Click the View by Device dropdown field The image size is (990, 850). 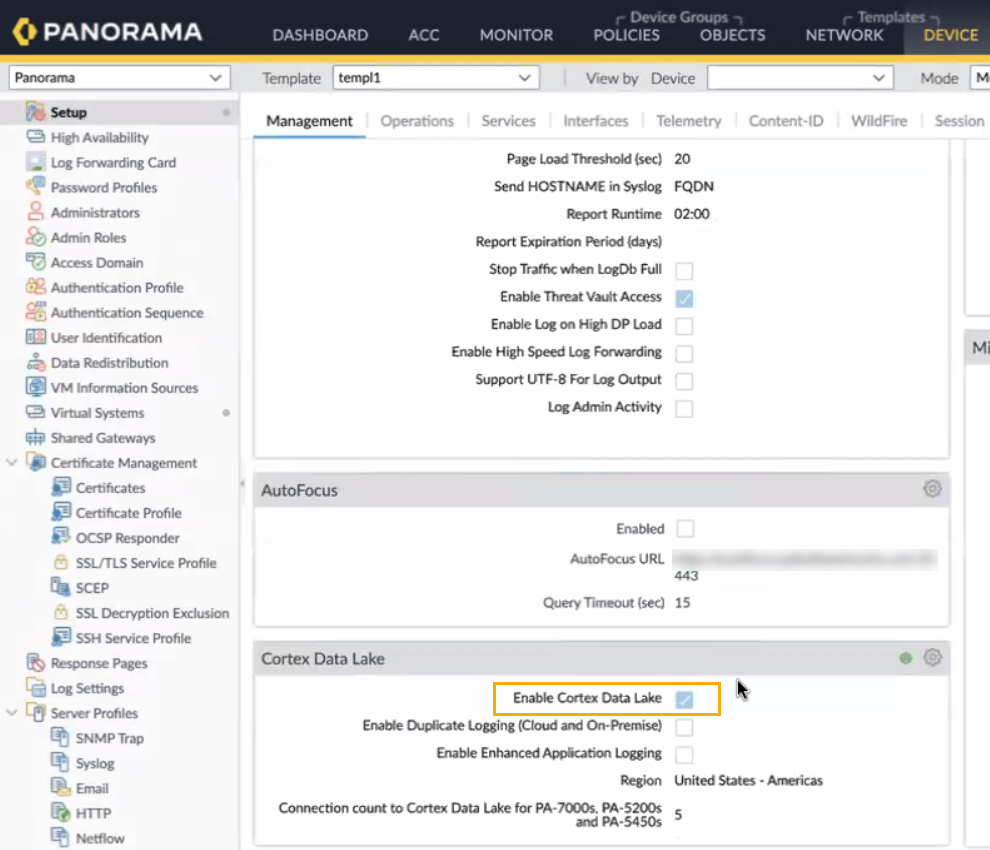click(x=799, y=78)
